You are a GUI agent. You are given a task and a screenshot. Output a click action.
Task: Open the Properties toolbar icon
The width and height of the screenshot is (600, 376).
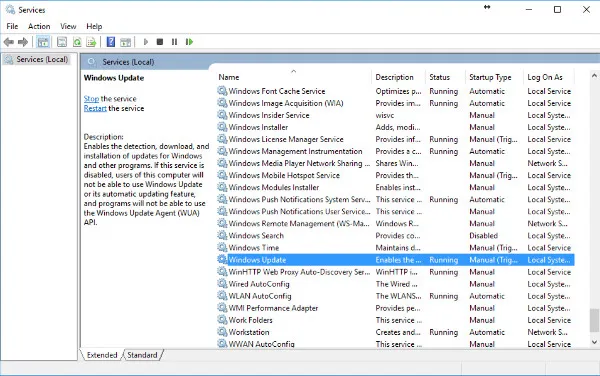coord(62,42)
